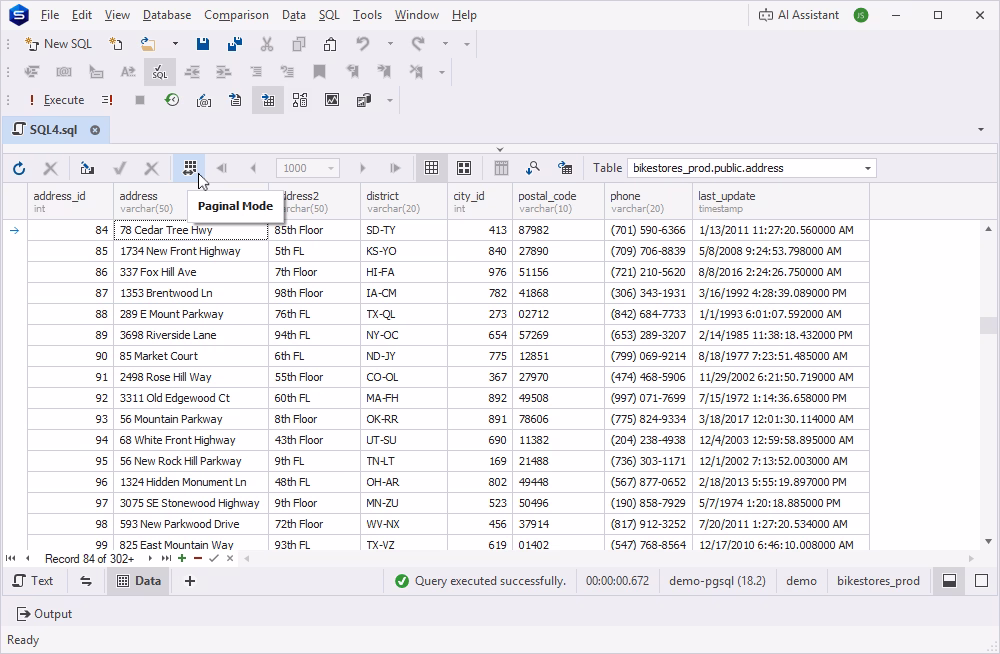
Task: Open the query profiler chart icon
Action: (332, 100)
